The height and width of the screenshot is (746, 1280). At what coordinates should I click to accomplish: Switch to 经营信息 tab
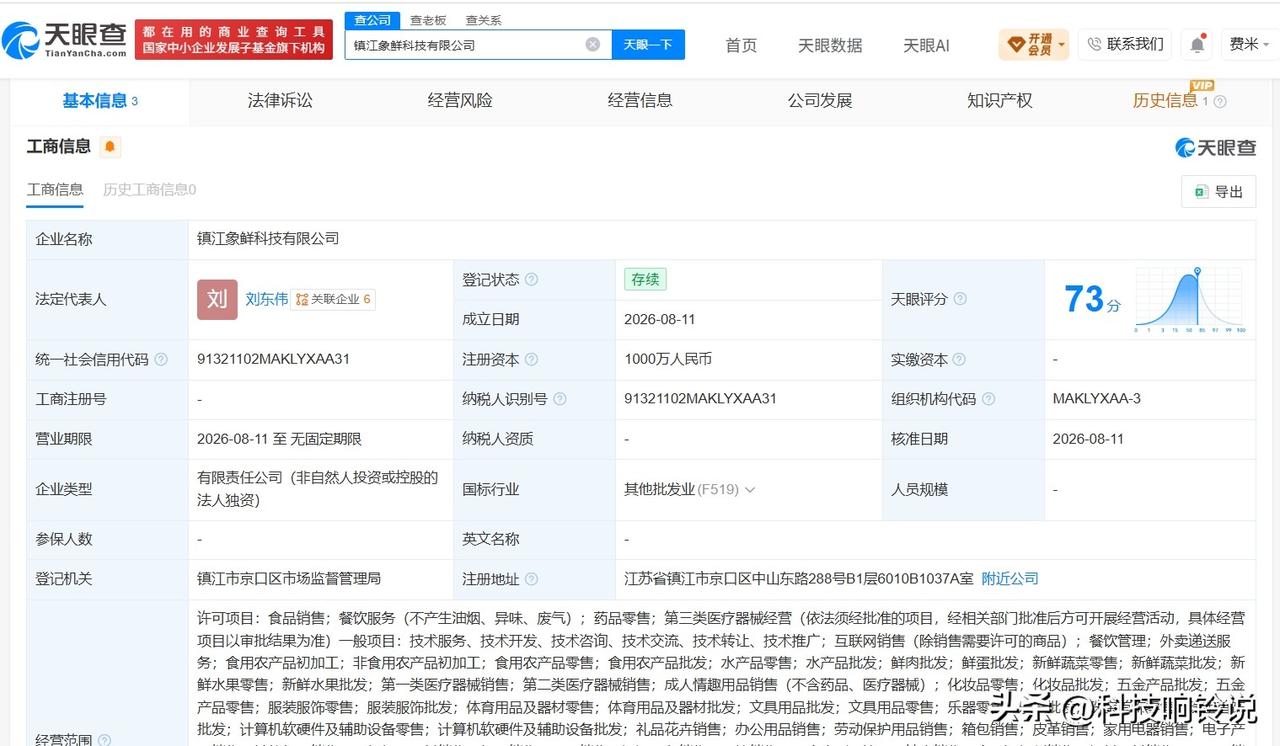640,100
